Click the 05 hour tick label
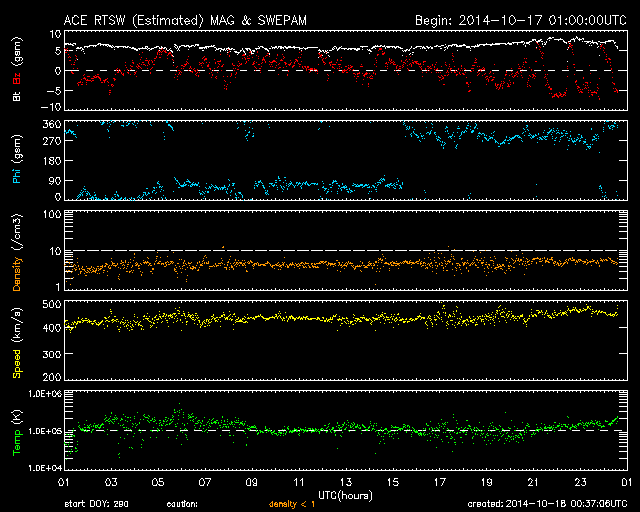This screenshot has width=640, height=512. click(x=158, y=483)
